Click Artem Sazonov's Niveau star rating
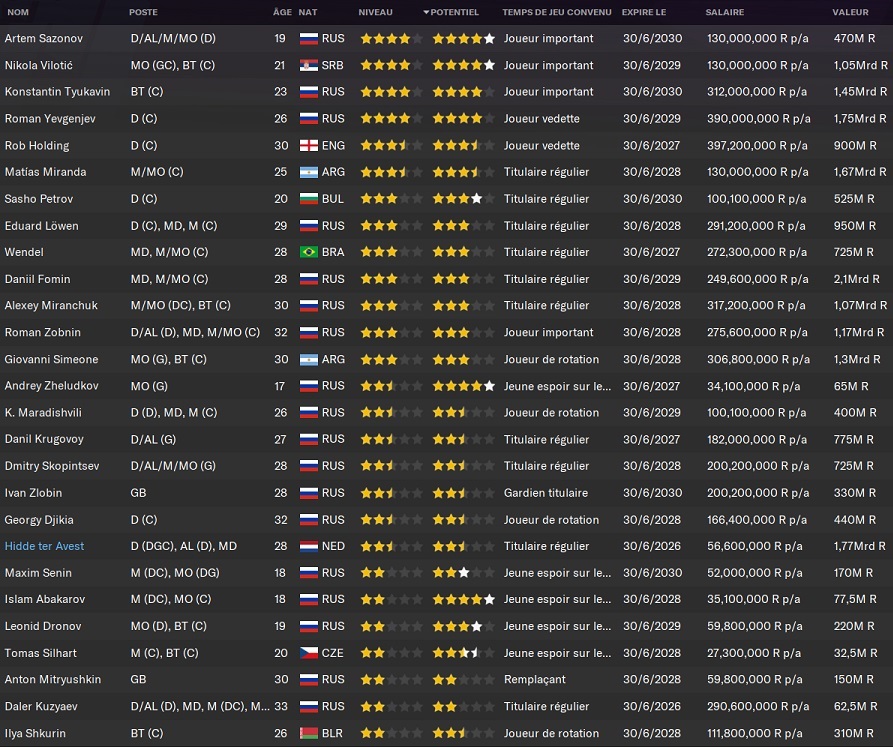The image size is (893, 747). tap(385, 39)
